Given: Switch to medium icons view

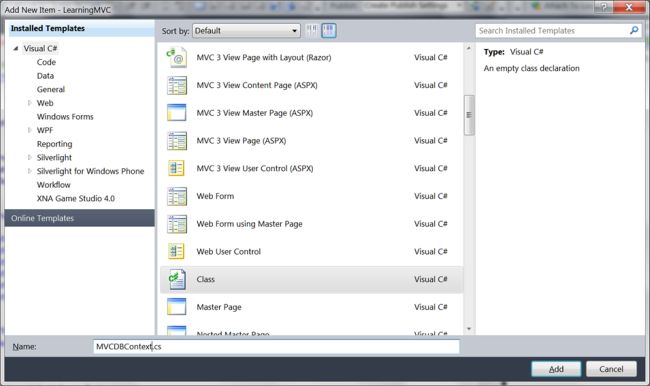Looking at the screenshot, I should 329,30.
